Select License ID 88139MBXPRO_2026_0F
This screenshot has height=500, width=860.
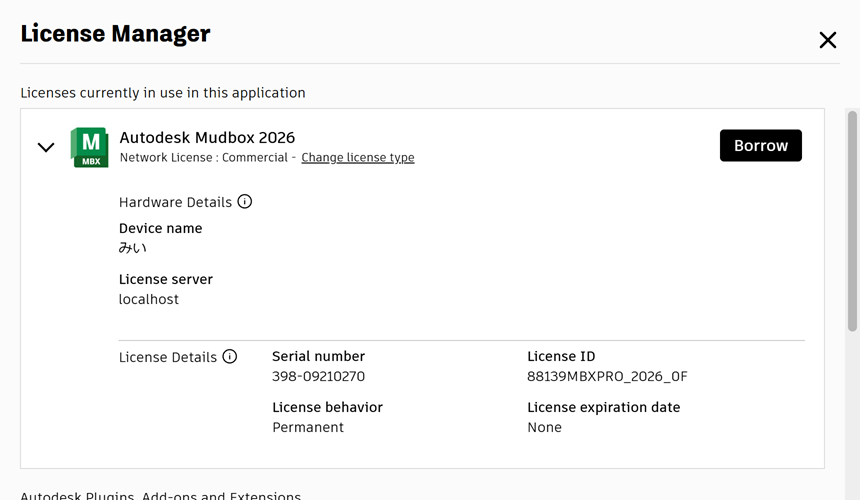(x=607, y=376)
